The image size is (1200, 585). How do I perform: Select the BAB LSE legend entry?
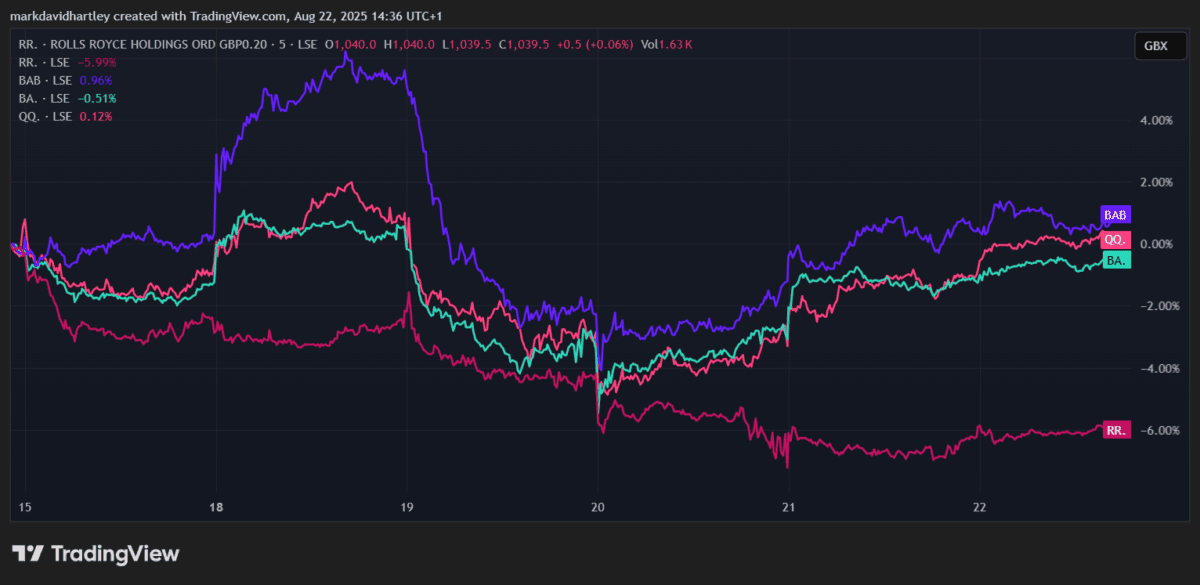pos(46,80)
